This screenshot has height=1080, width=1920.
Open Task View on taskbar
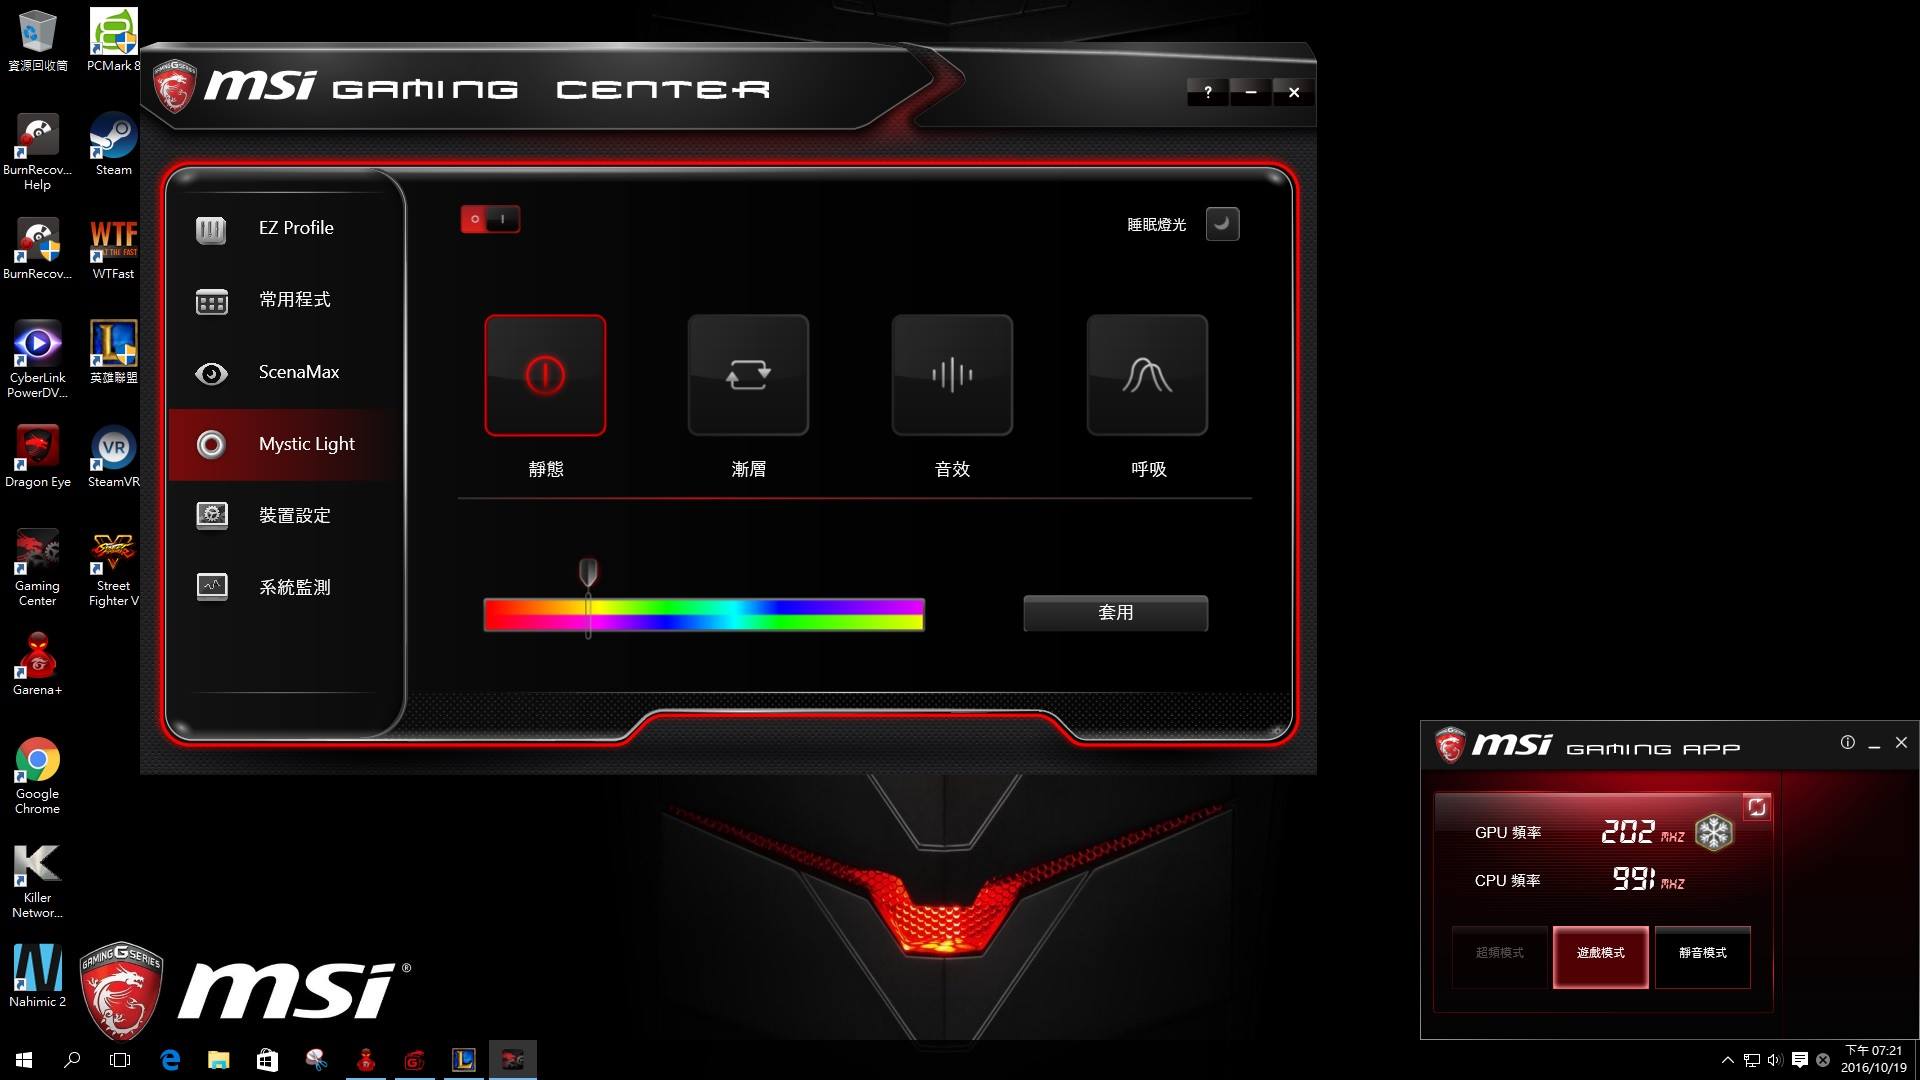pos(120,1060)
